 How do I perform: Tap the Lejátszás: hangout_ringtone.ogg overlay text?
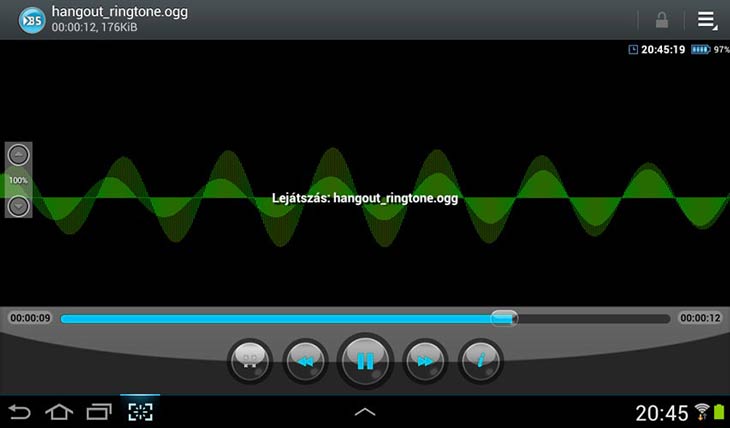(x=365, y=198)
